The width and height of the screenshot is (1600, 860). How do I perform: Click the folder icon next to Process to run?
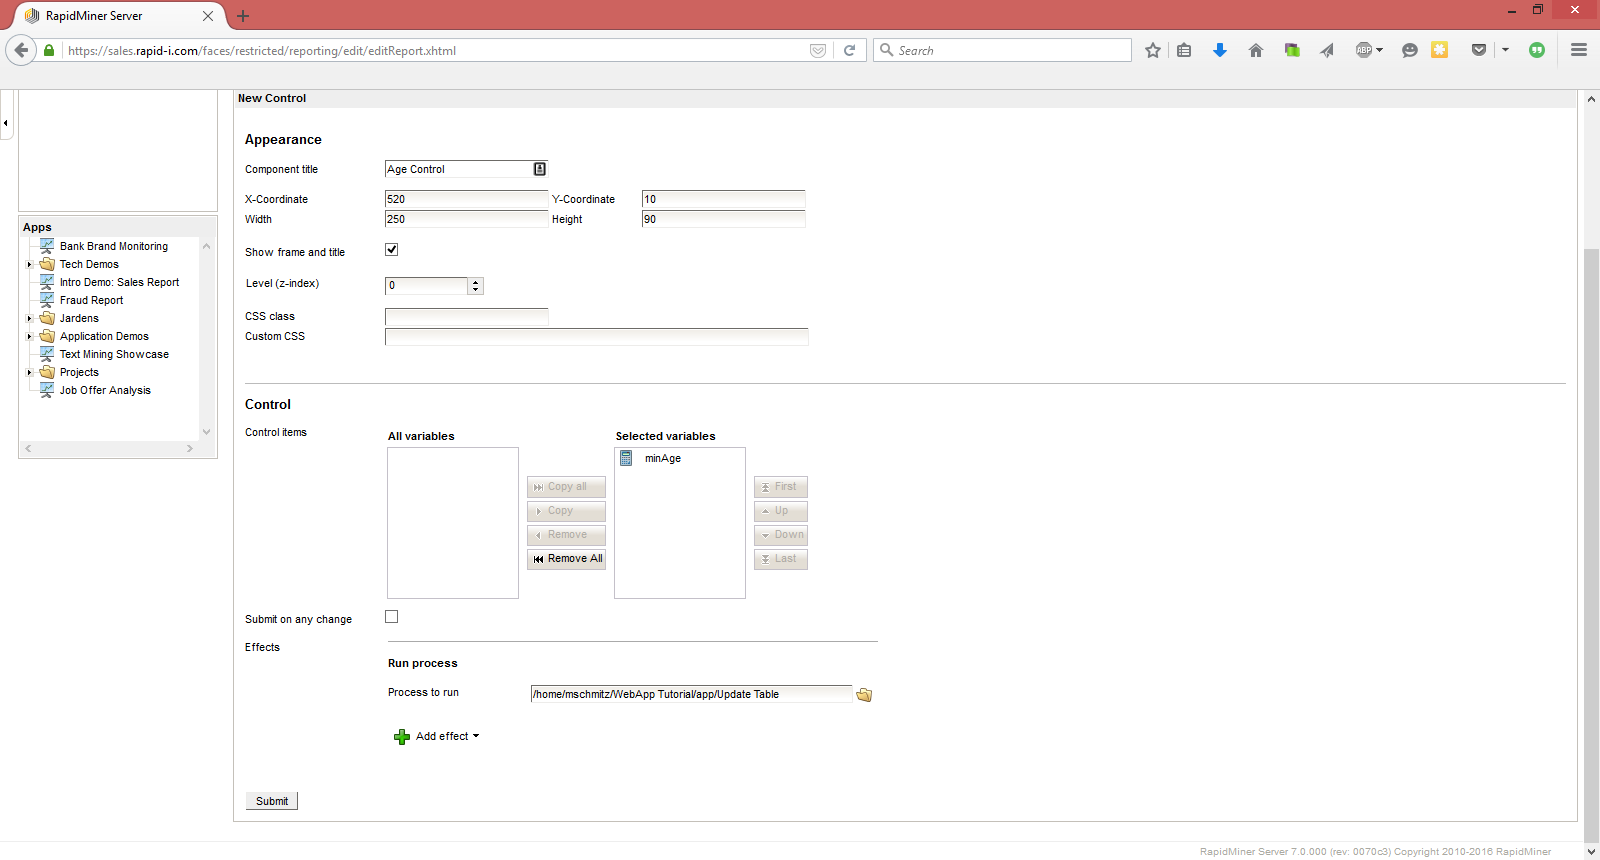pos(864,695)
